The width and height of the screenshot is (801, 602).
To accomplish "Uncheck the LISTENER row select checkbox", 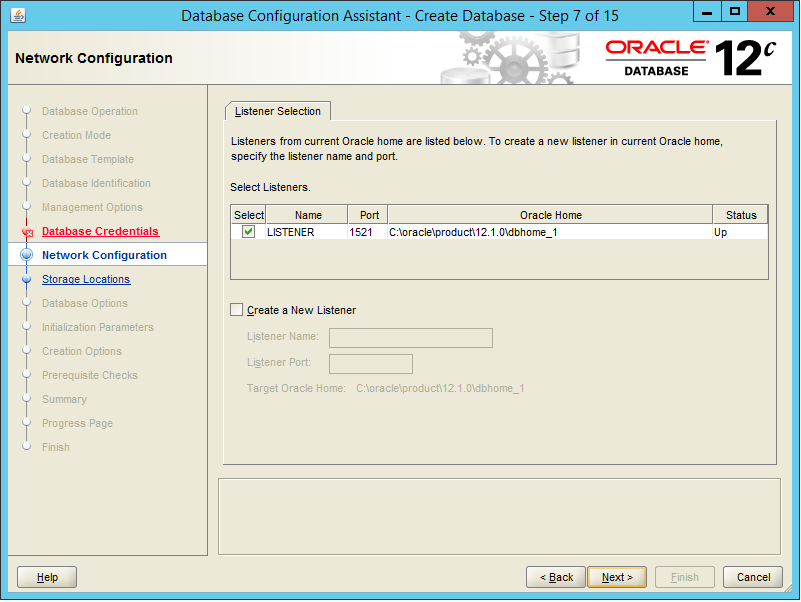I will pyautogui.click(x=248, y=231).
